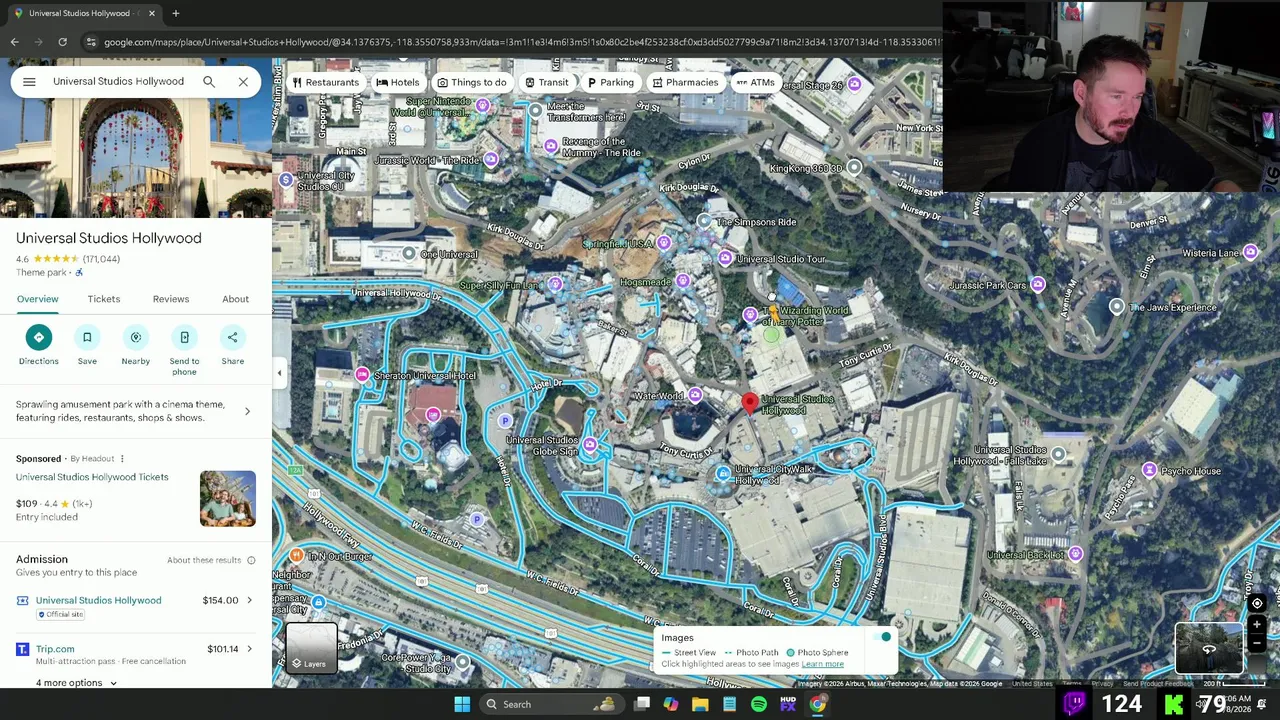Zoom in on the map
The height and width of the screenshot is (720, 1280).
pyautogui.click(x=1257, y=625)
